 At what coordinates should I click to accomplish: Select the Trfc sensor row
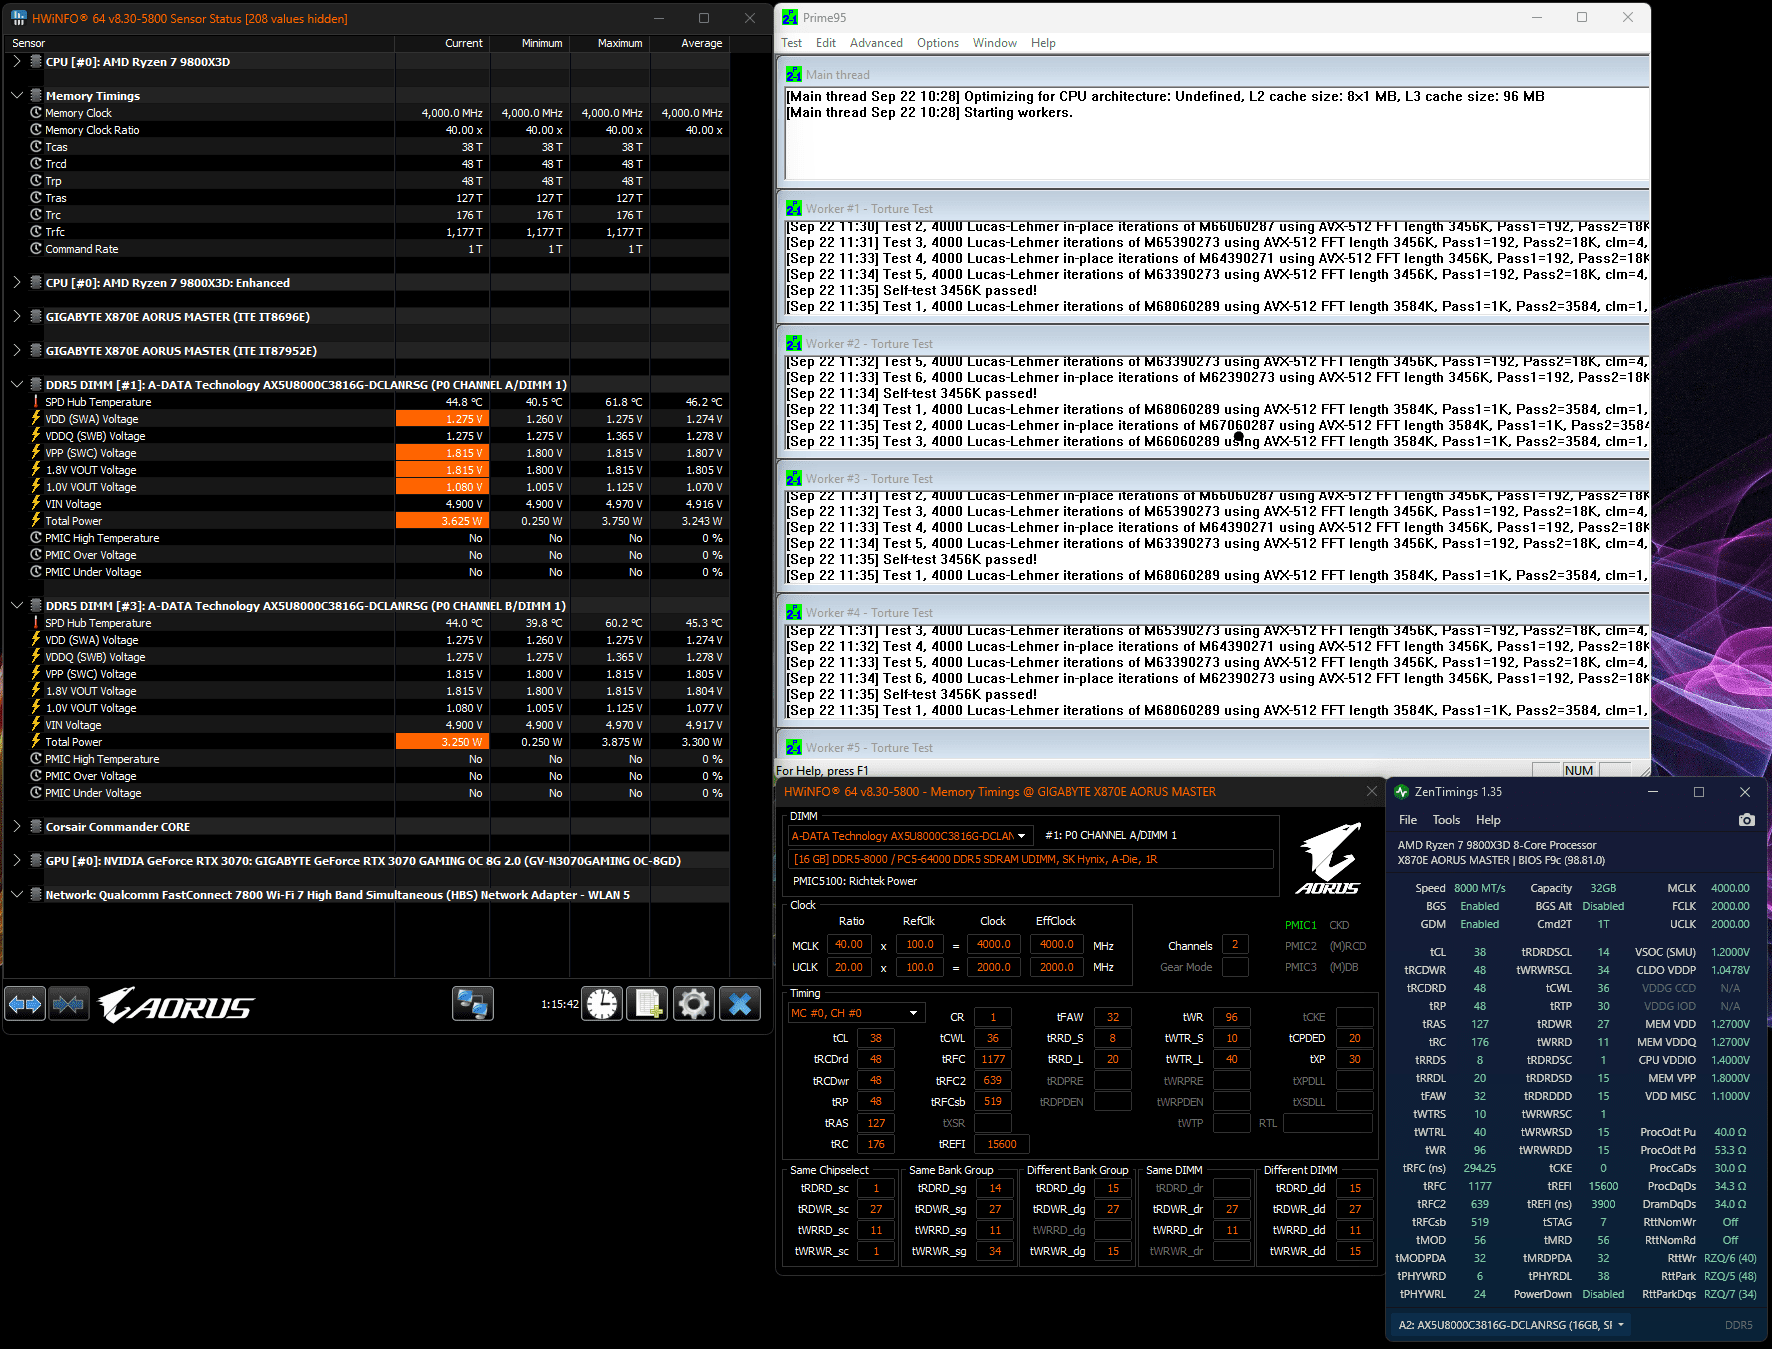[367, 232]
